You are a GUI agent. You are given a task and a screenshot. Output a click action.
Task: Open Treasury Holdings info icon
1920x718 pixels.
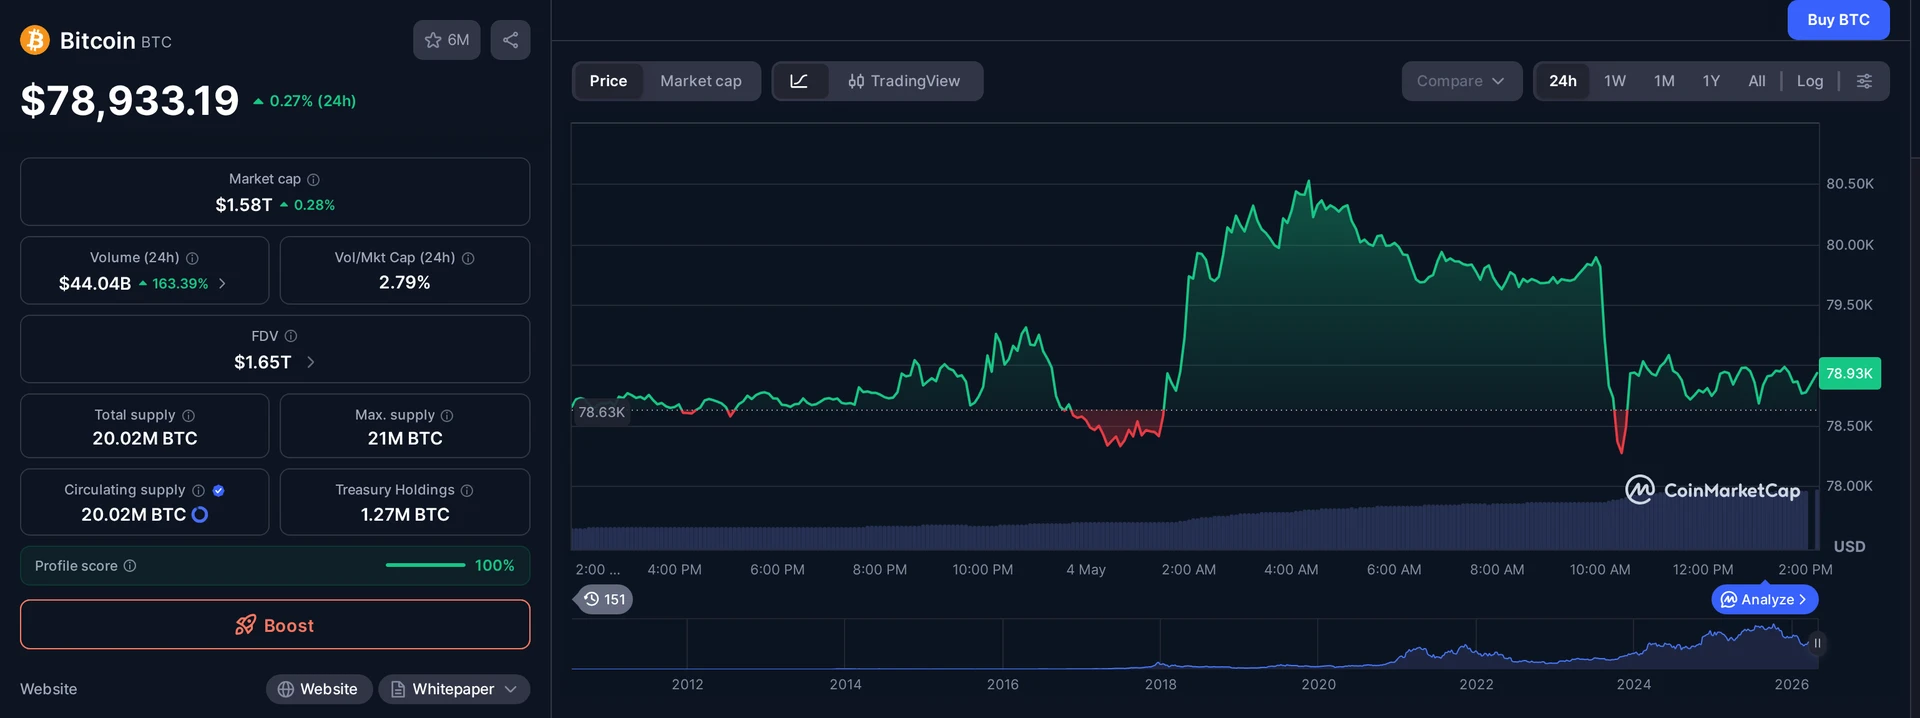coord(467,490)
